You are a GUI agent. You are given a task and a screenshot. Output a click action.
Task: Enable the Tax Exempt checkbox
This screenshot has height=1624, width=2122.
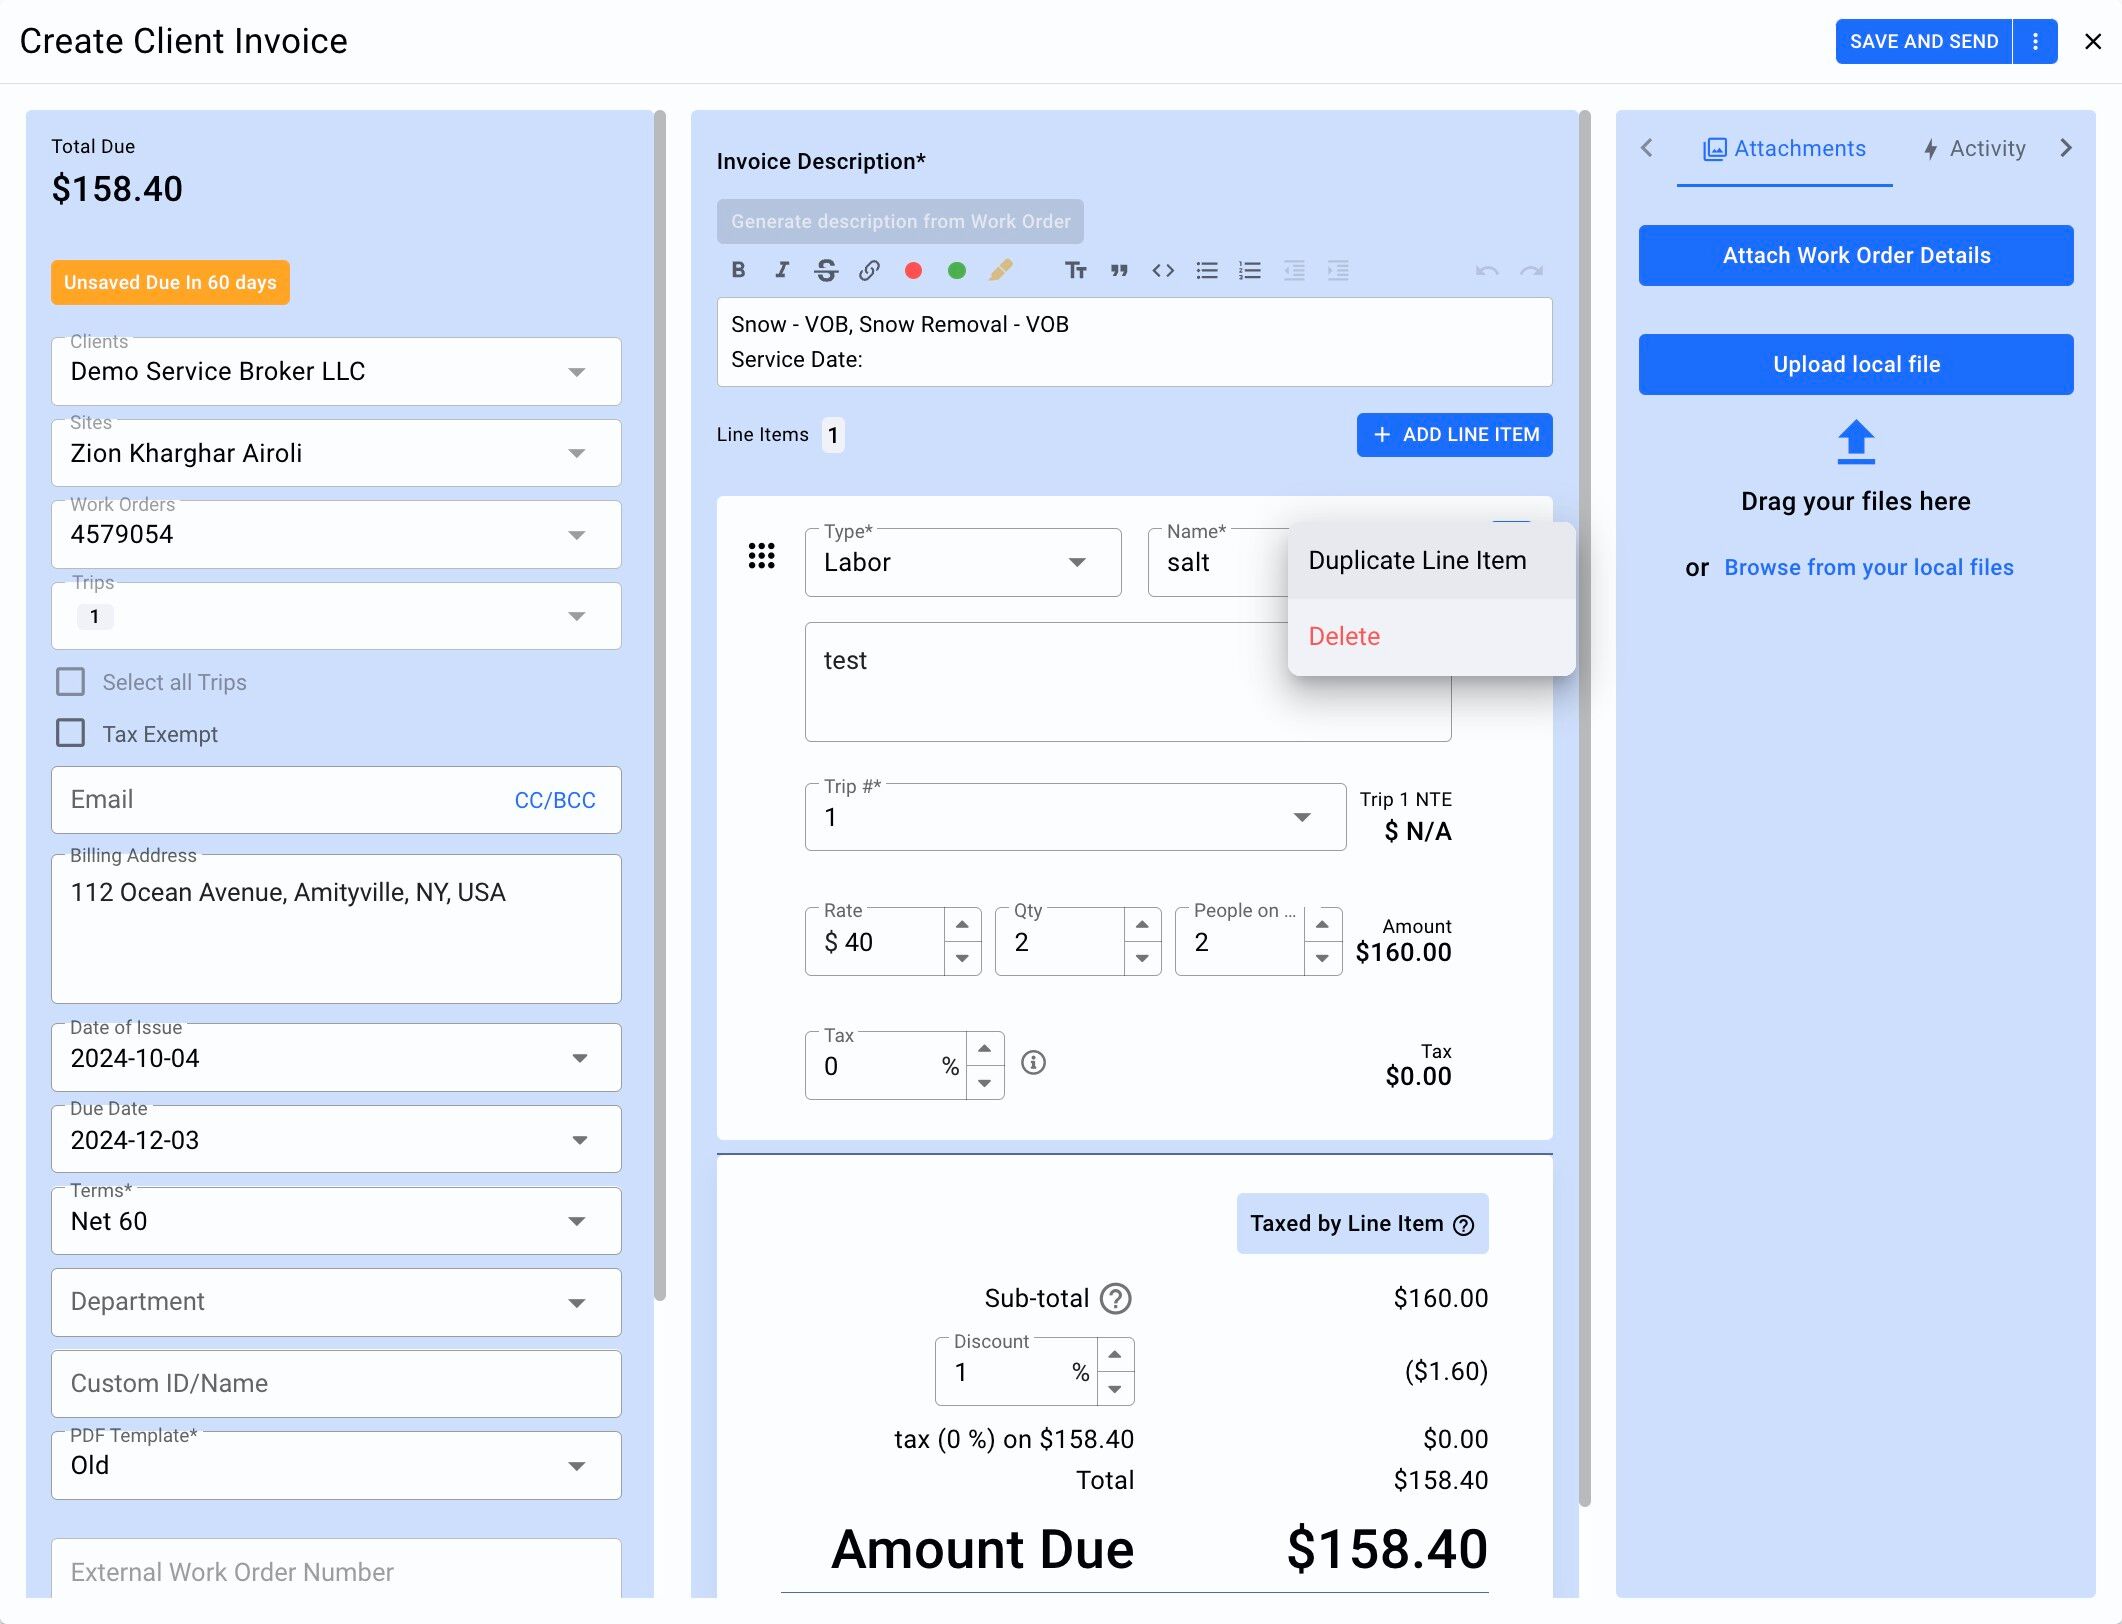point(71,733)
